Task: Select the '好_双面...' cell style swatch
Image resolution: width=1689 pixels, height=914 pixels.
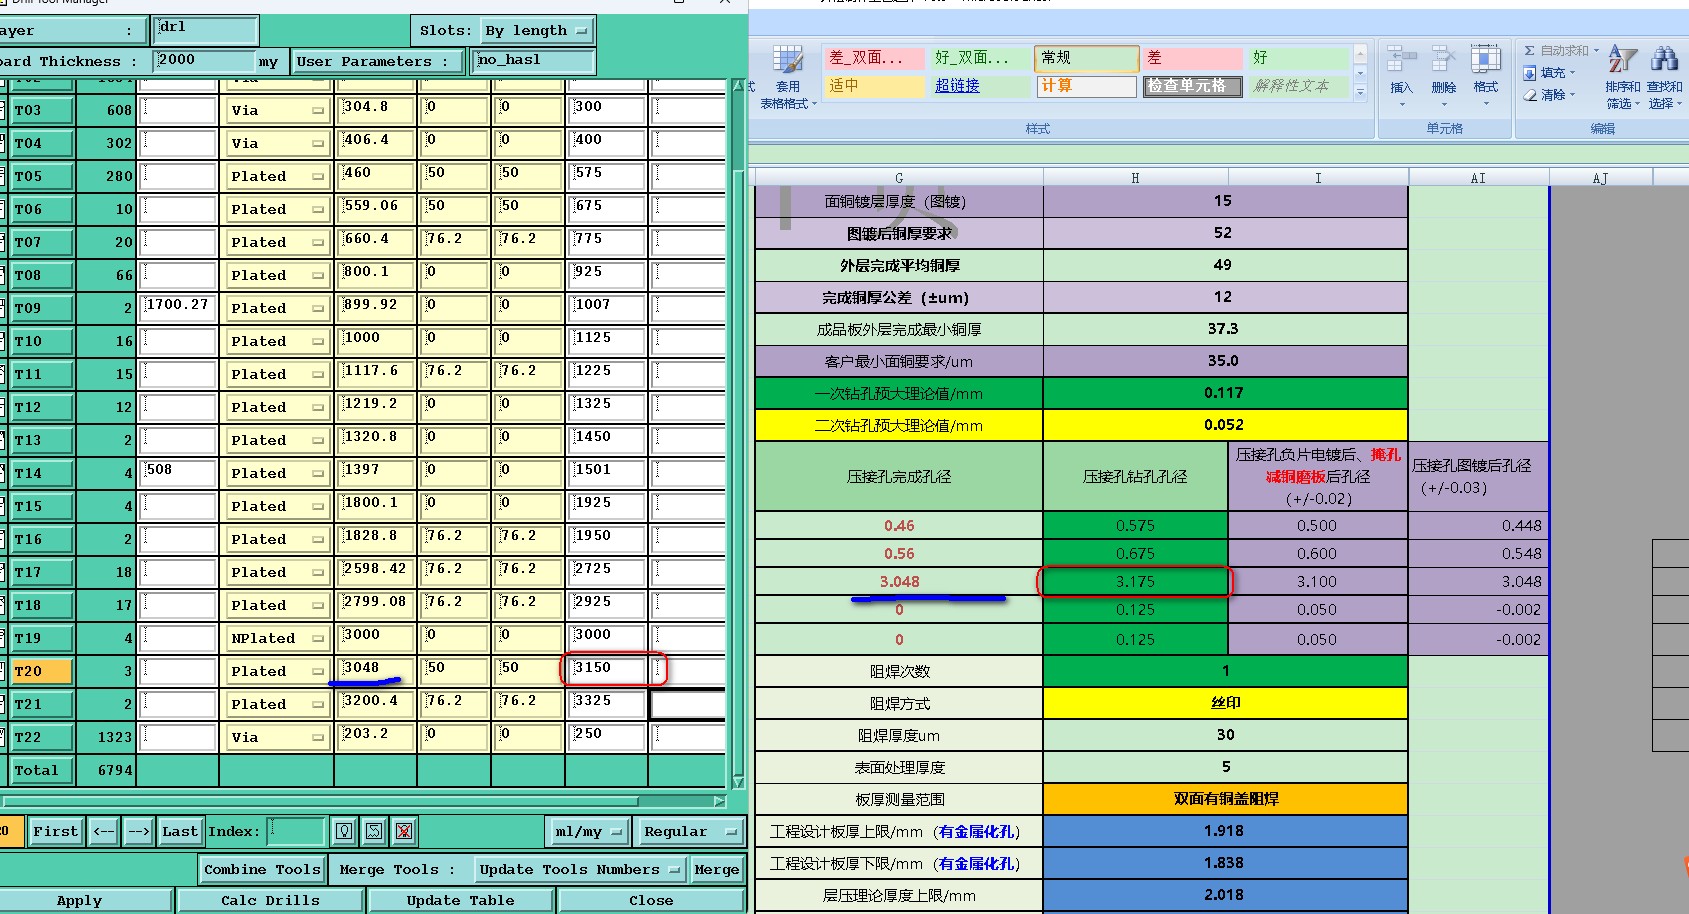Action: (x=980, y=58)
